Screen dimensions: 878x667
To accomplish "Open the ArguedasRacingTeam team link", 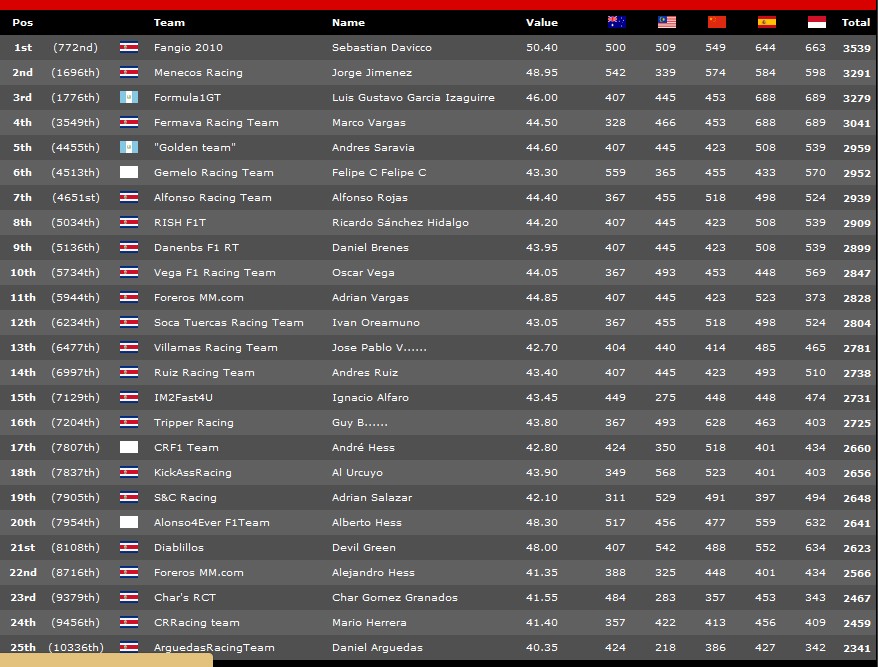I will click(214, 647).
